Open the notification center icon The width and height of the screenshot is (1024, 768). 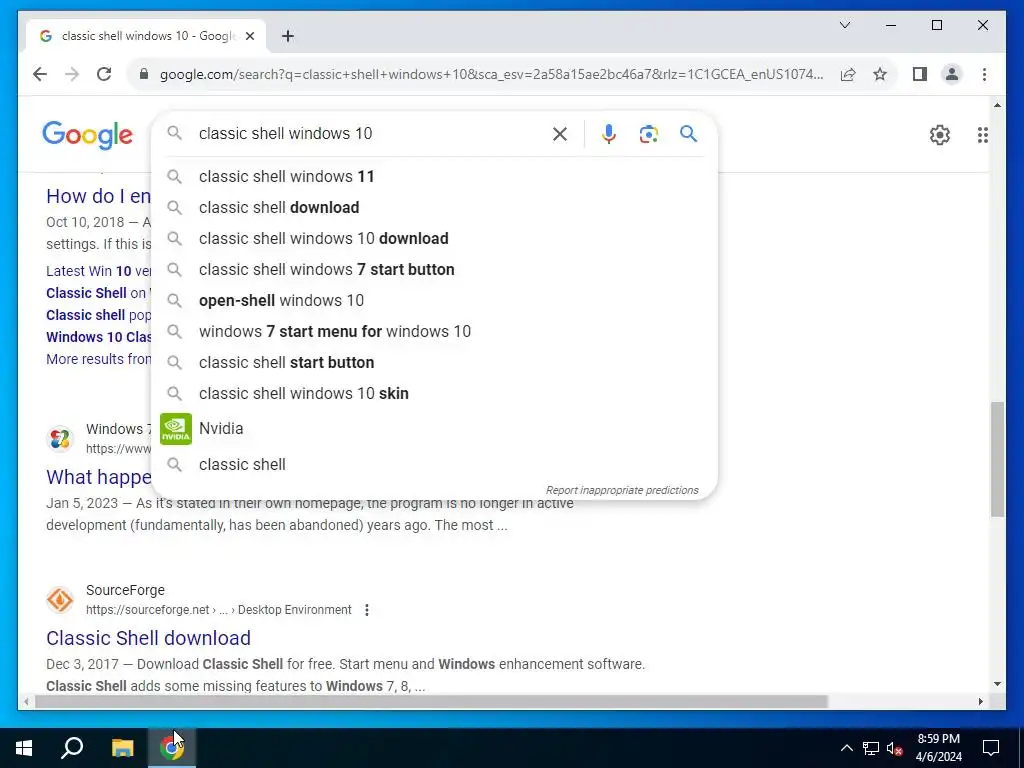(991, 748)
